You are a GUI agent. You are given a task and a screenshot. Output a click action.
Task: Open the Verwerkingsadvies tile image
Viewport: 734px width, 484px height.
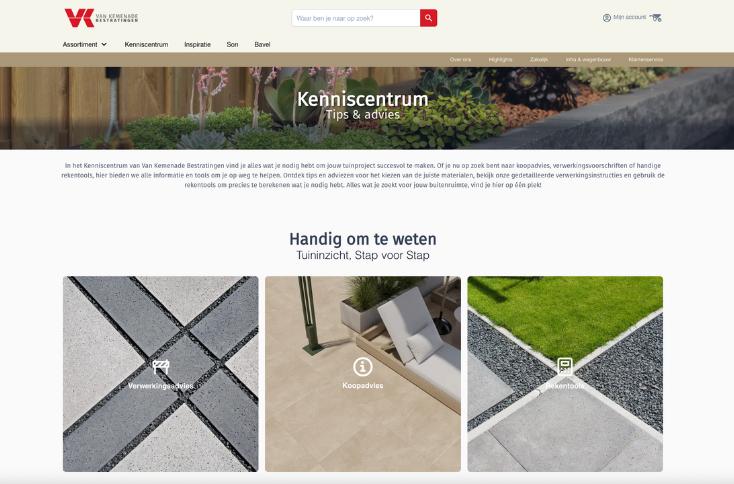[x=161, y=374]
